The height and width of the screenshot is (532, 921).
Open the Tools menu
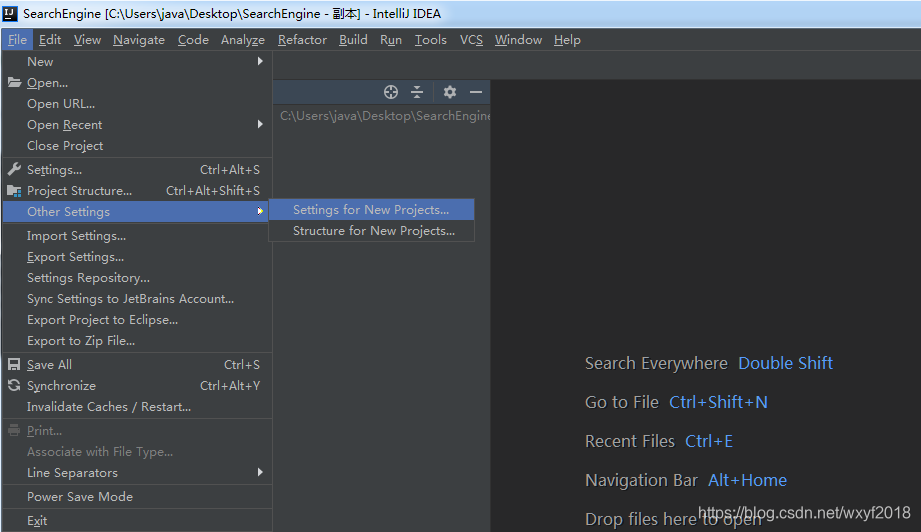point(431,40)
